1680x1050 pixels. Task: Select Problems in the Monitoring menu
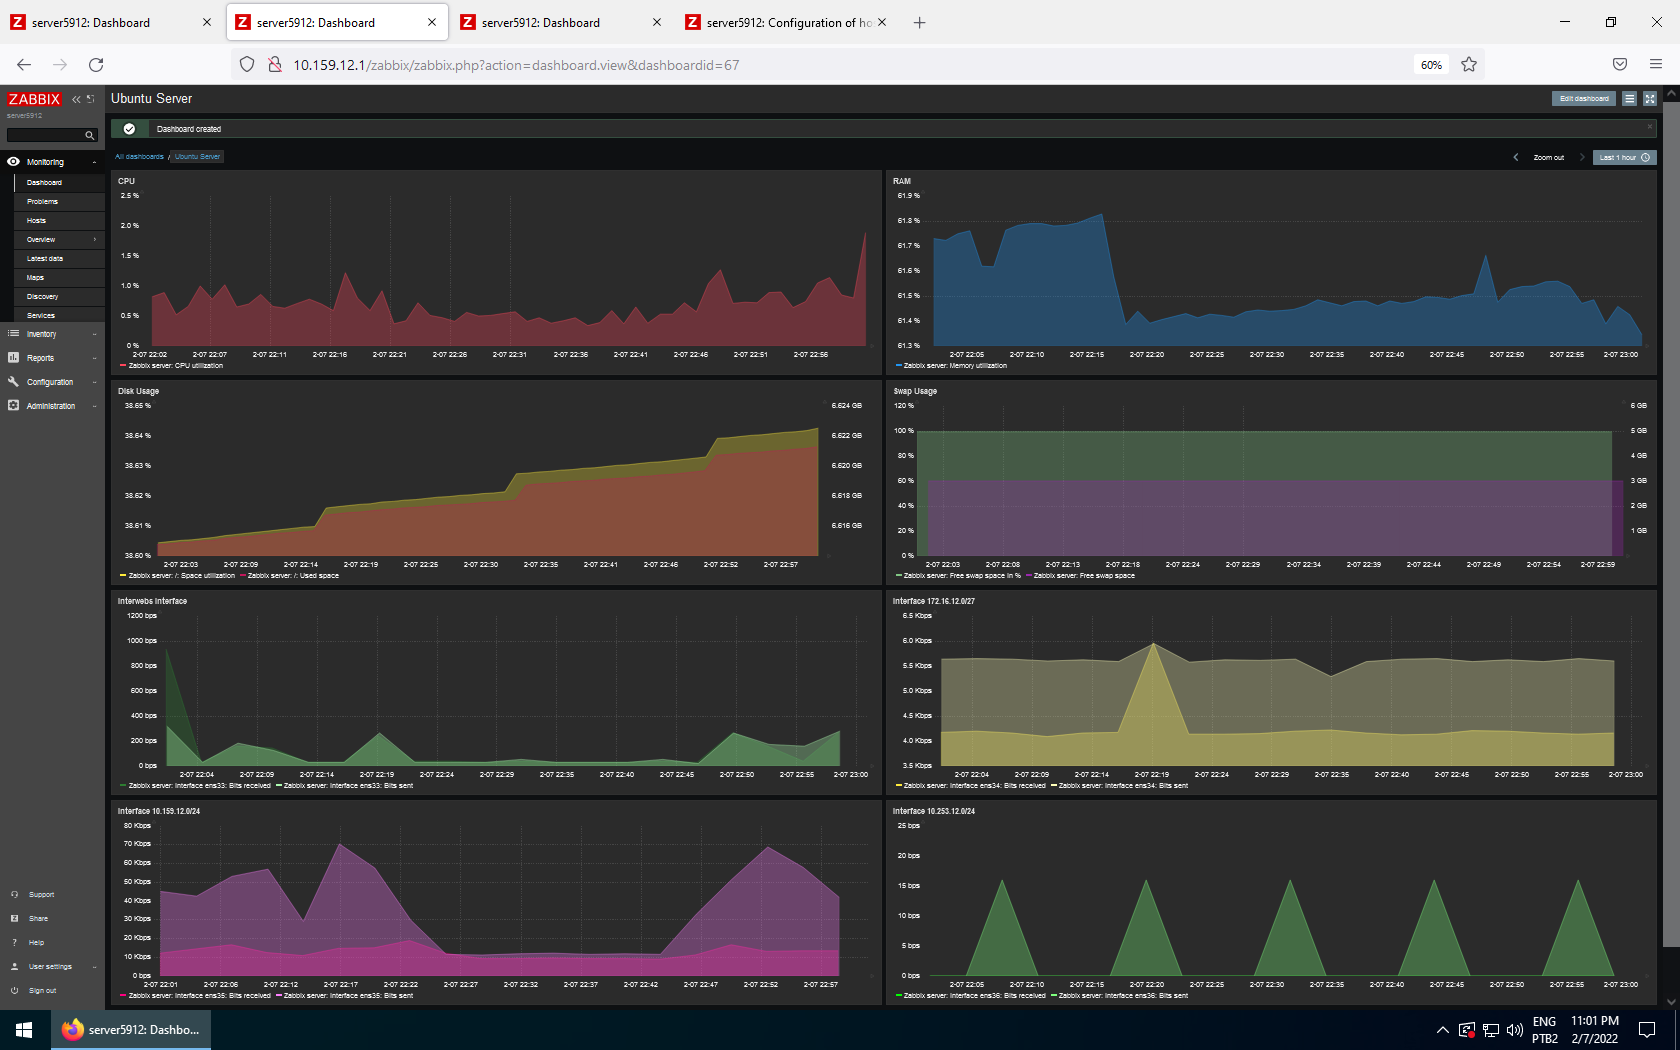[x=42, y=201]
